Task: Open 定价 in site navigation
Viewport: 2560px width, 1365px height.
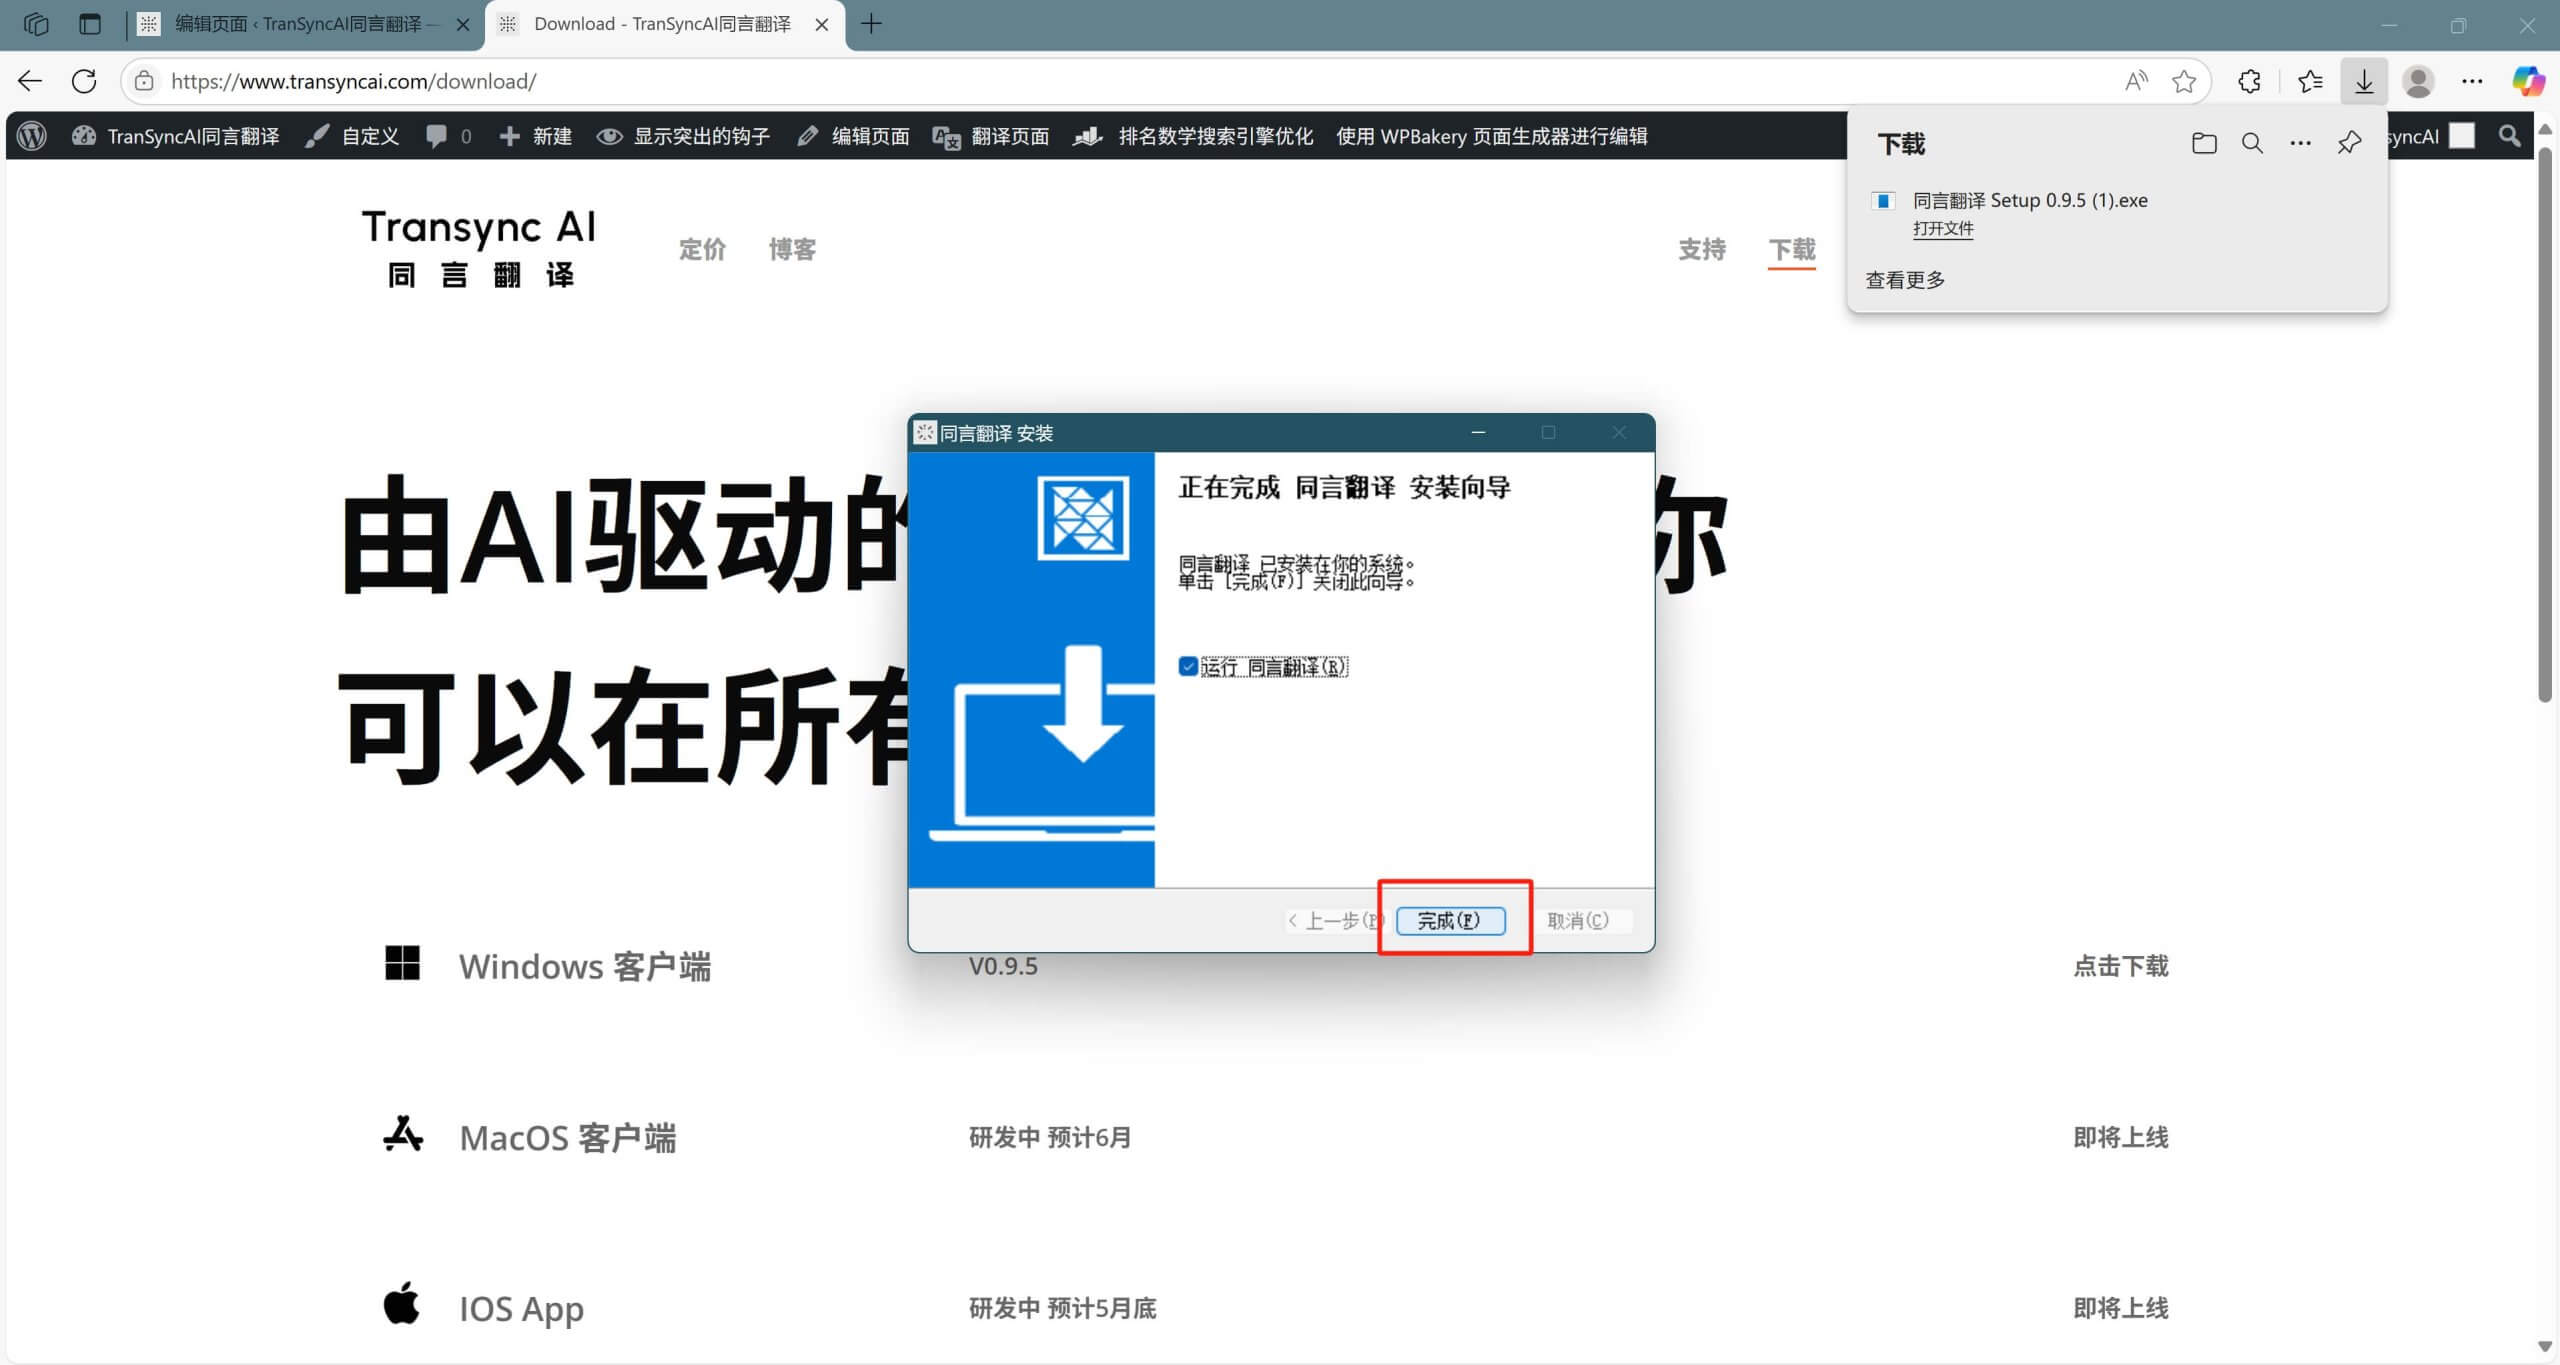Action: tap(702, 249)
